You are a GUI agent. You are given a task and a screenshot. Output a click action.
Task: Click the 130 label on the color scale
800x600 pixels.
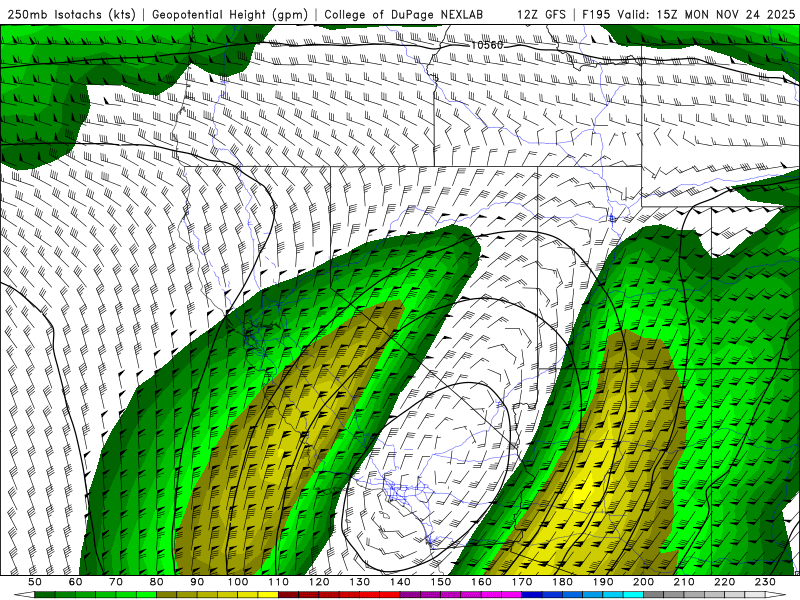pyautogui.click(x=360, y=582)
